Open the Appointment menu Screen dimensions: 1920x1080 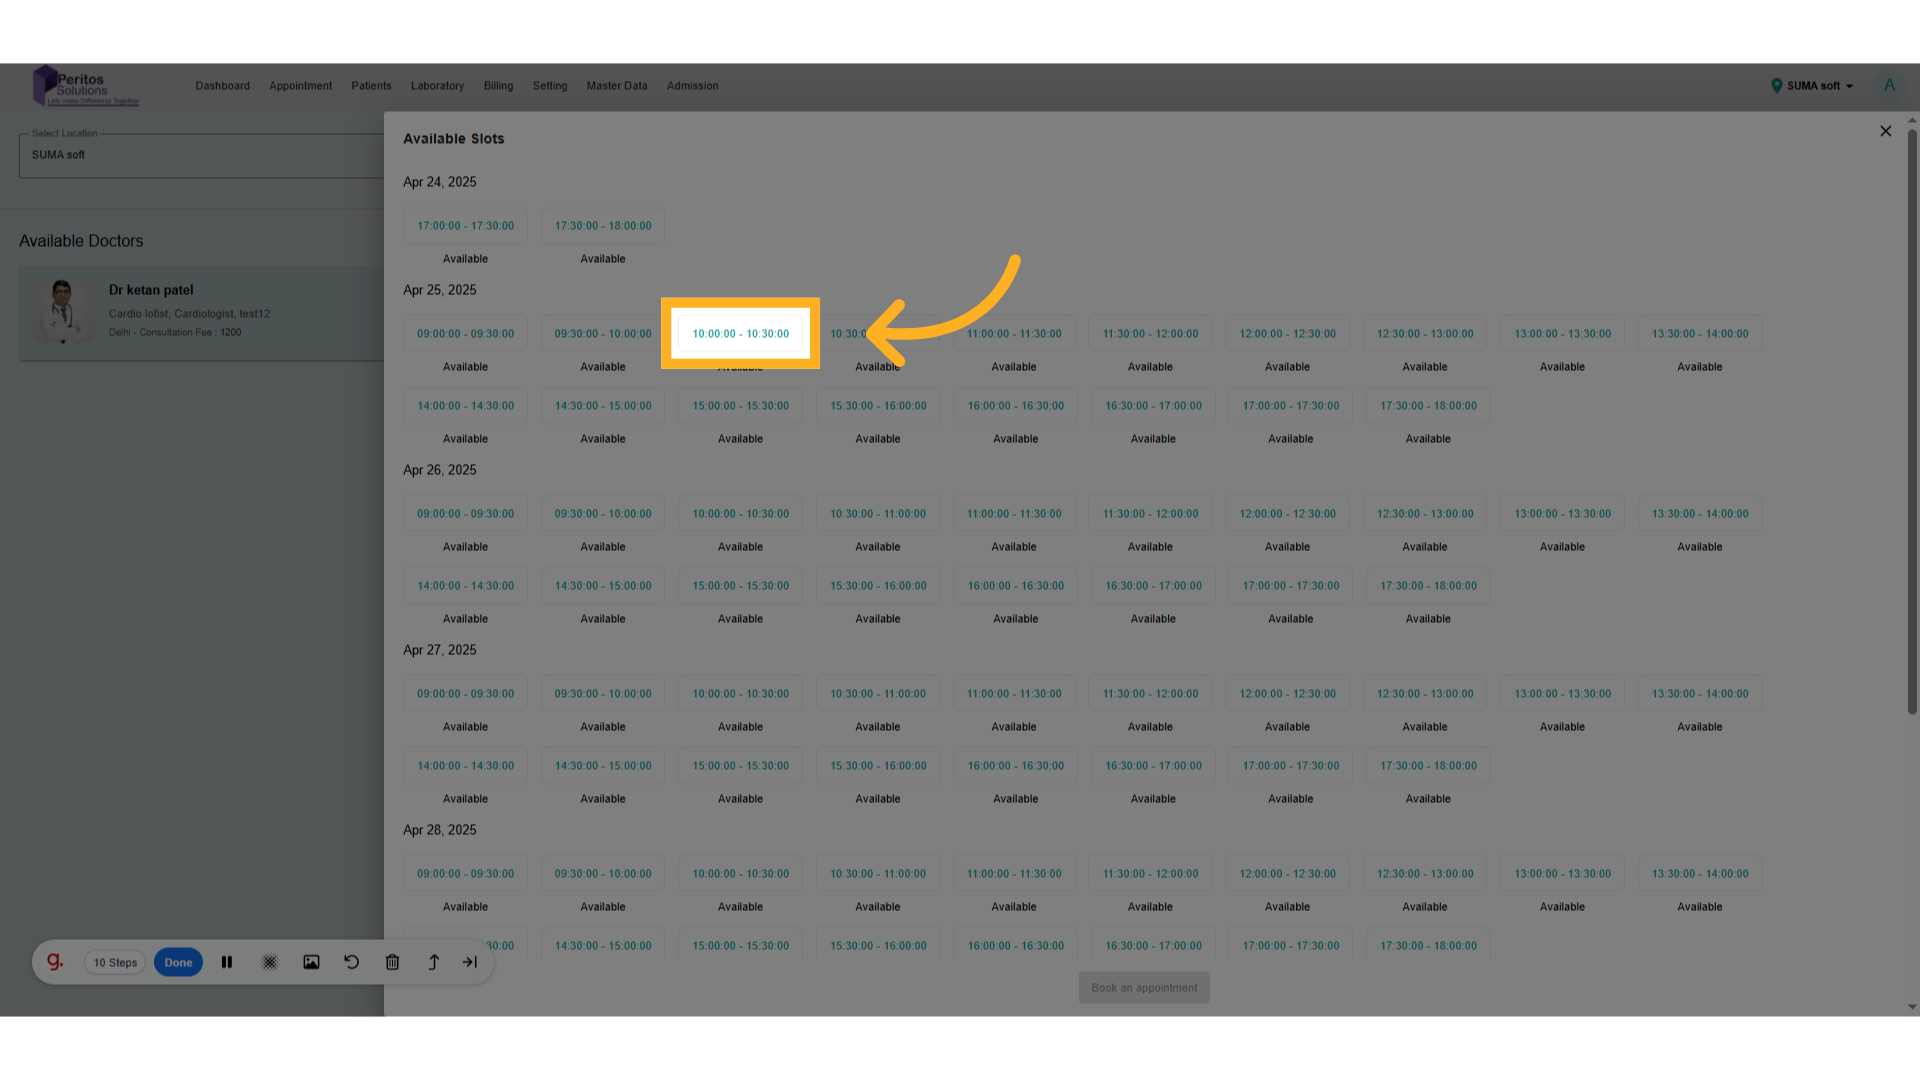(300, 86)
